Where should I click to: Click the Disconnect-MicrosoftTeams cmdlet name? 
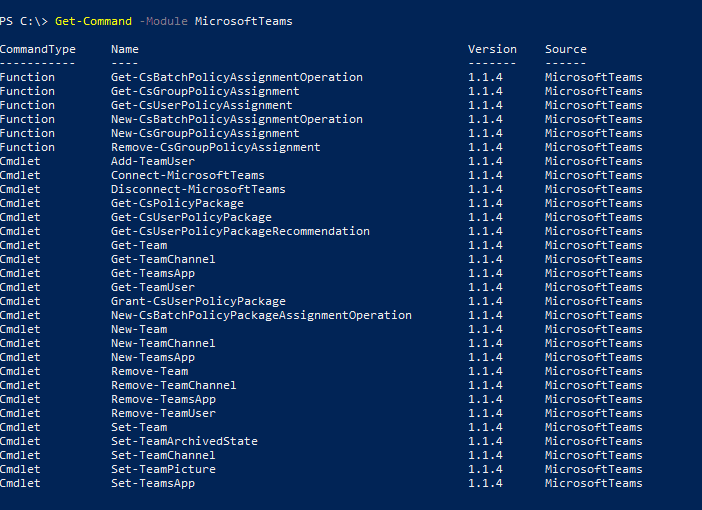pos(198,189)
